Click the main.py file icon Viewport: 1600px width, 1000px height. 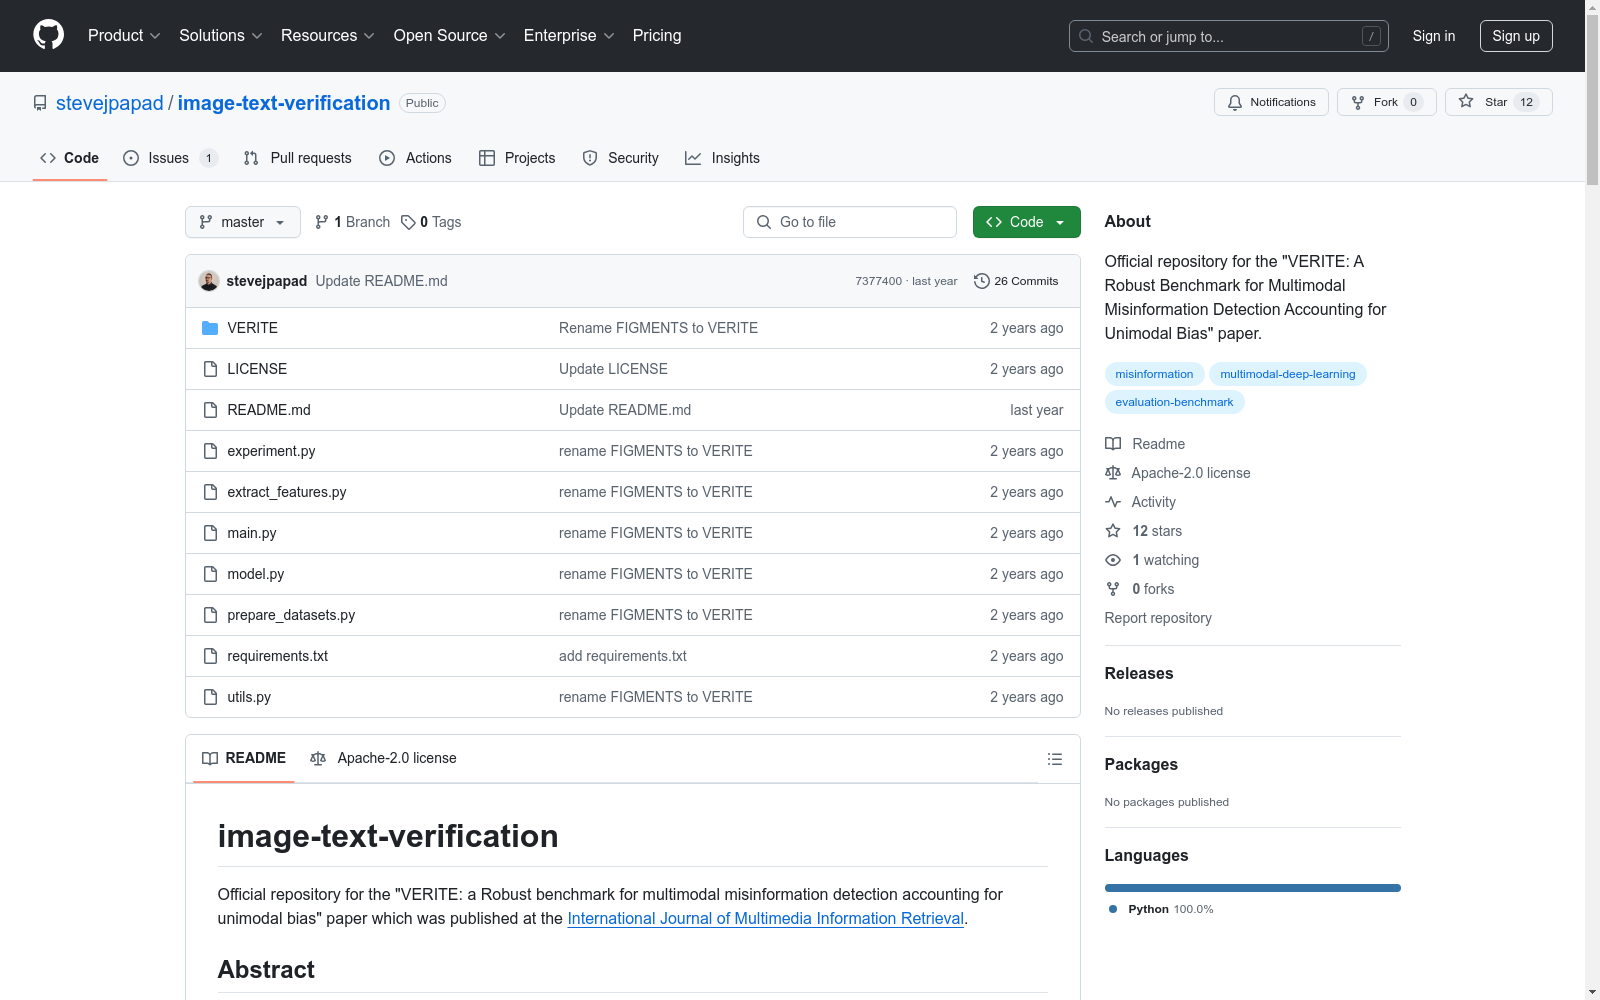point(210,533)
